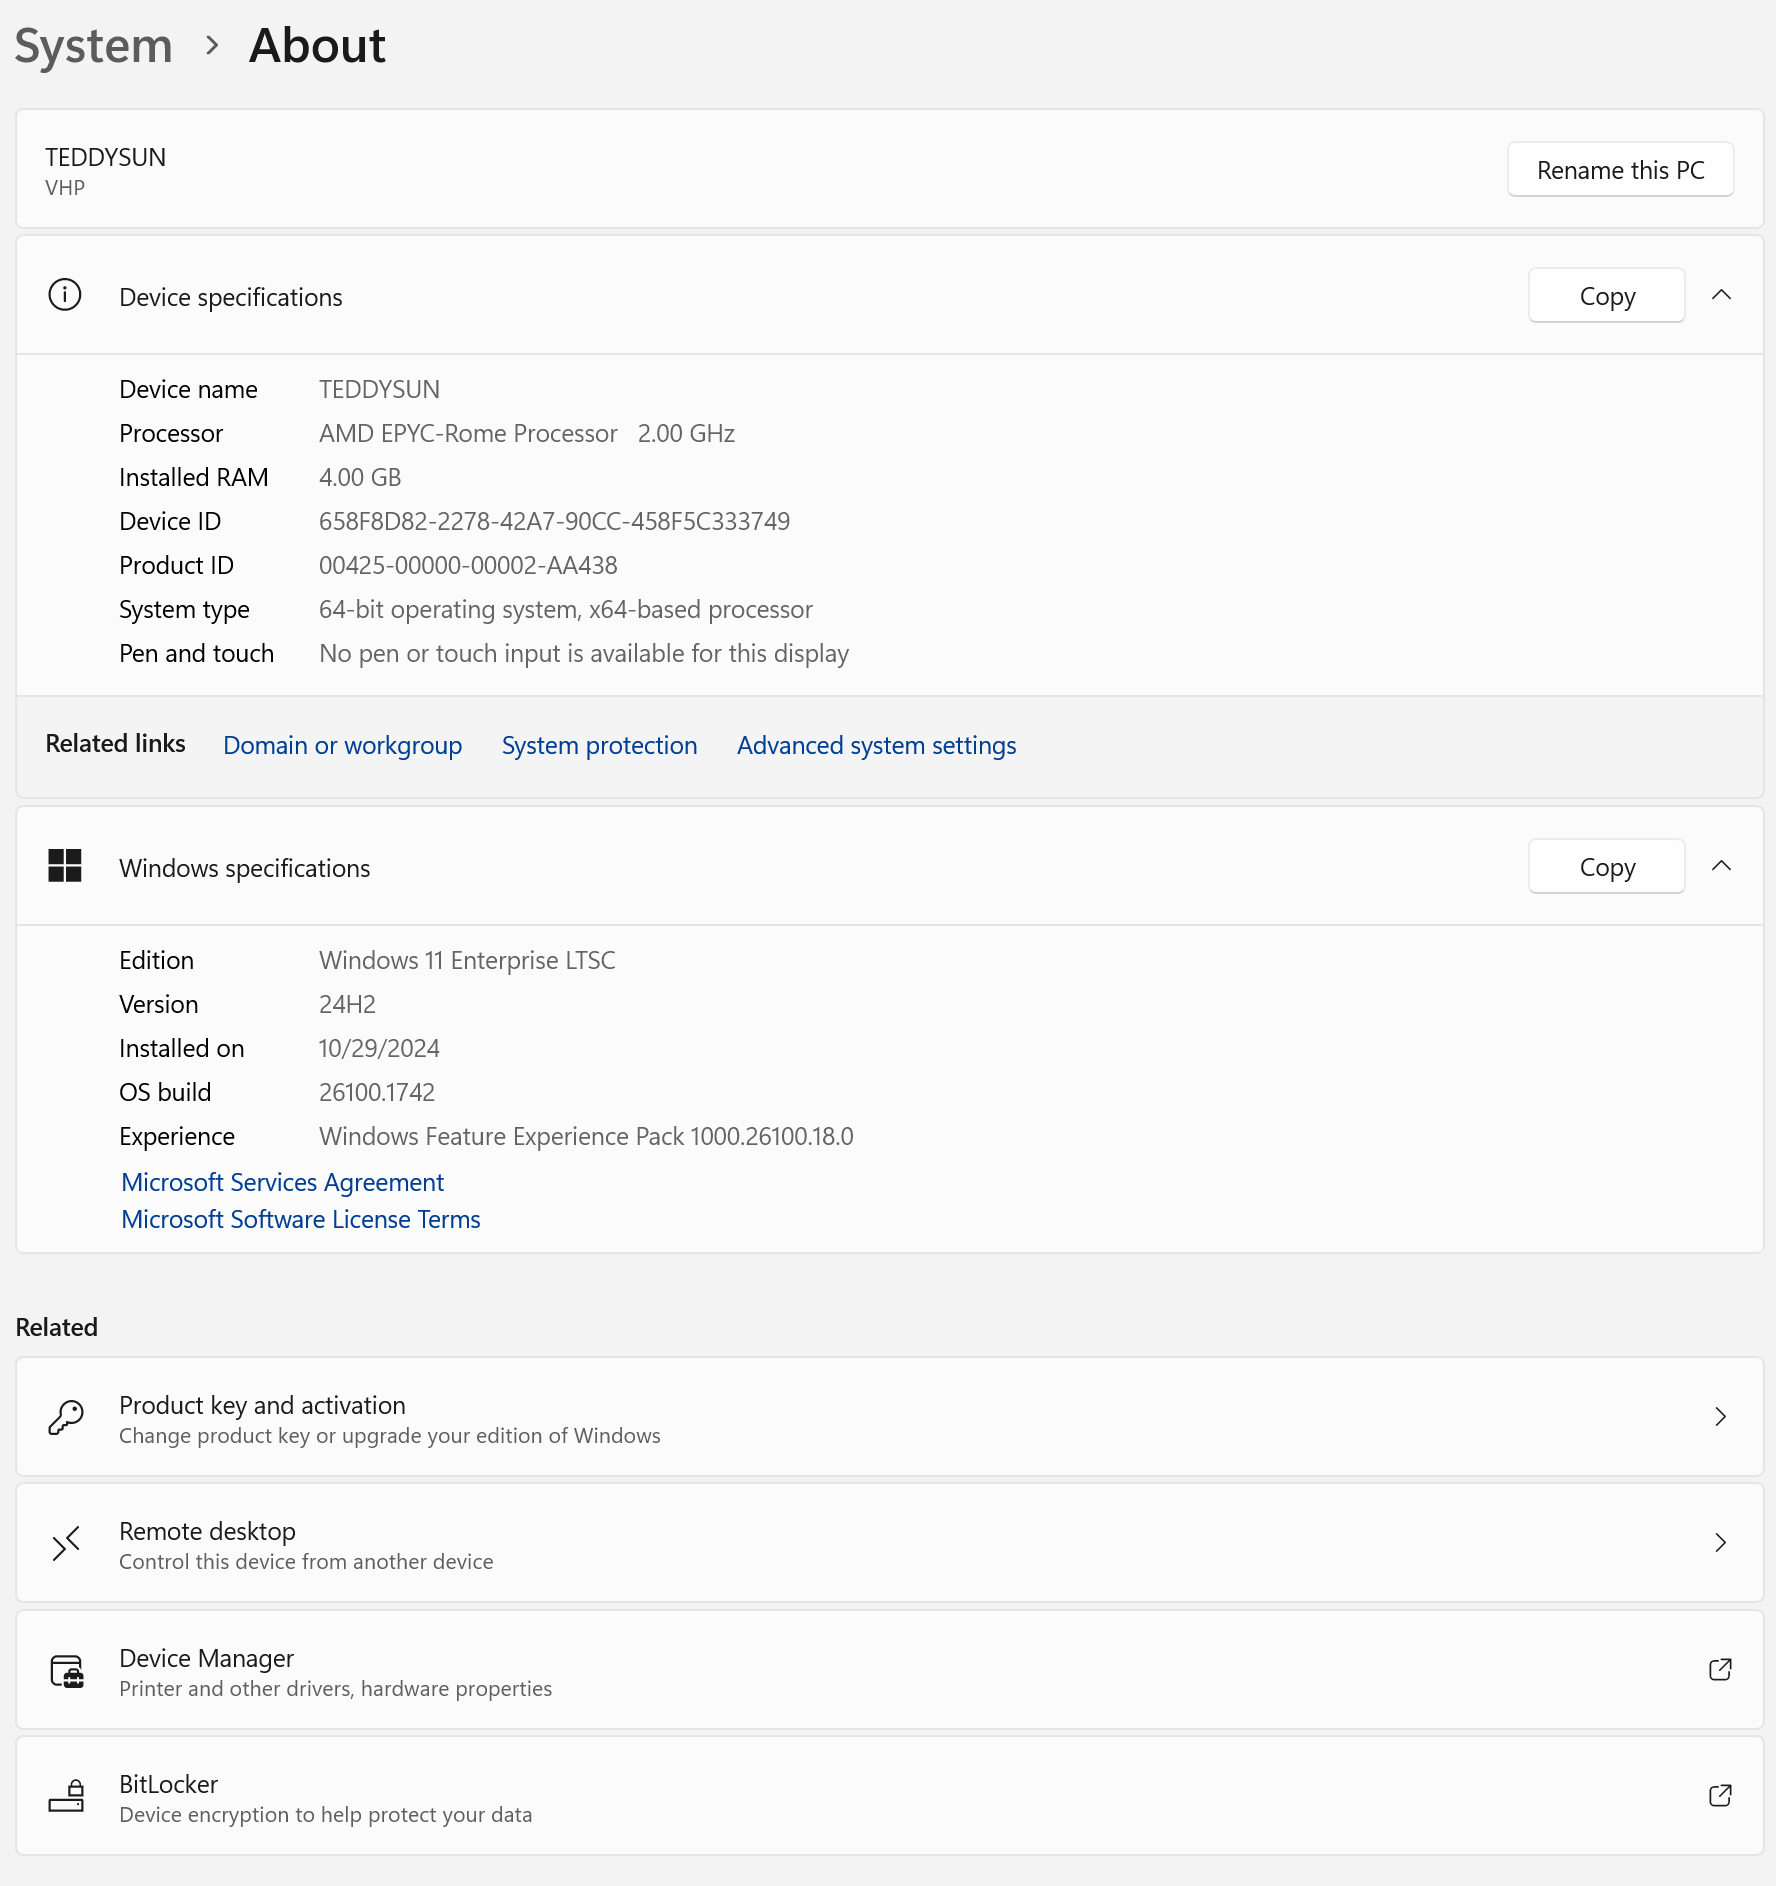The image size is (1776, 1886).
Task: Click the VHP model text under the PC name
Action: tap(65, 188)
